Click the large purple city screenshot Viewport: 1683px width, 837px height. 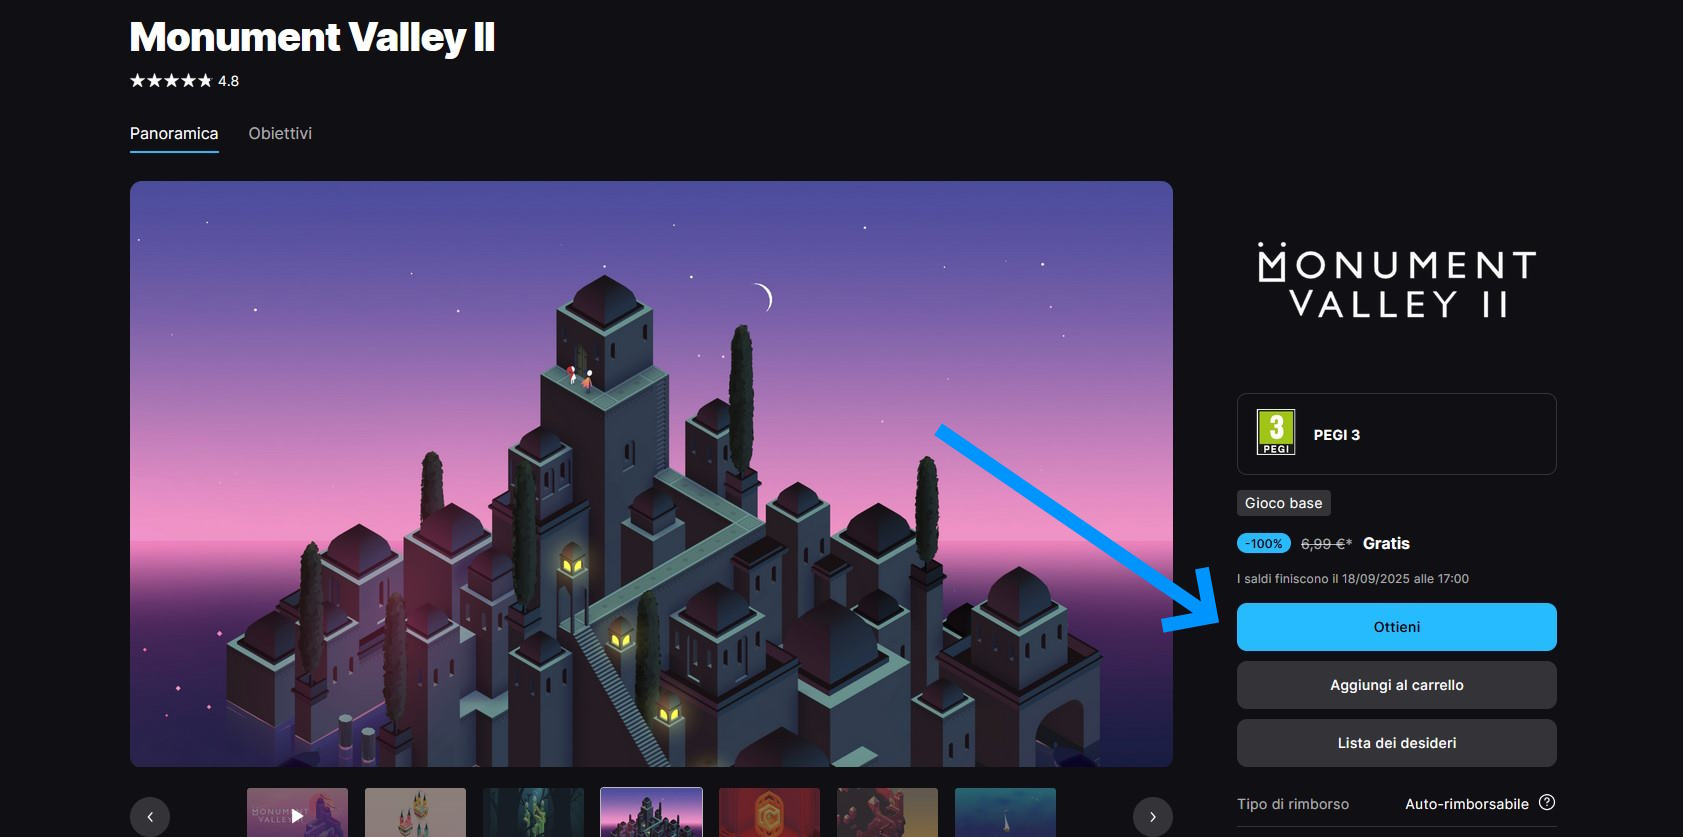651,474
